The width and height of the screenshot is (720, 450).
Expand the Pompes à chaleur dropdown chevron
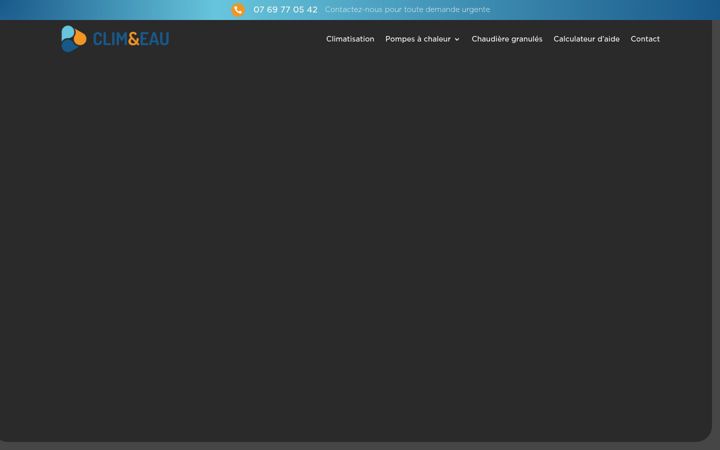pyautogui.click(x=457, y=39)
